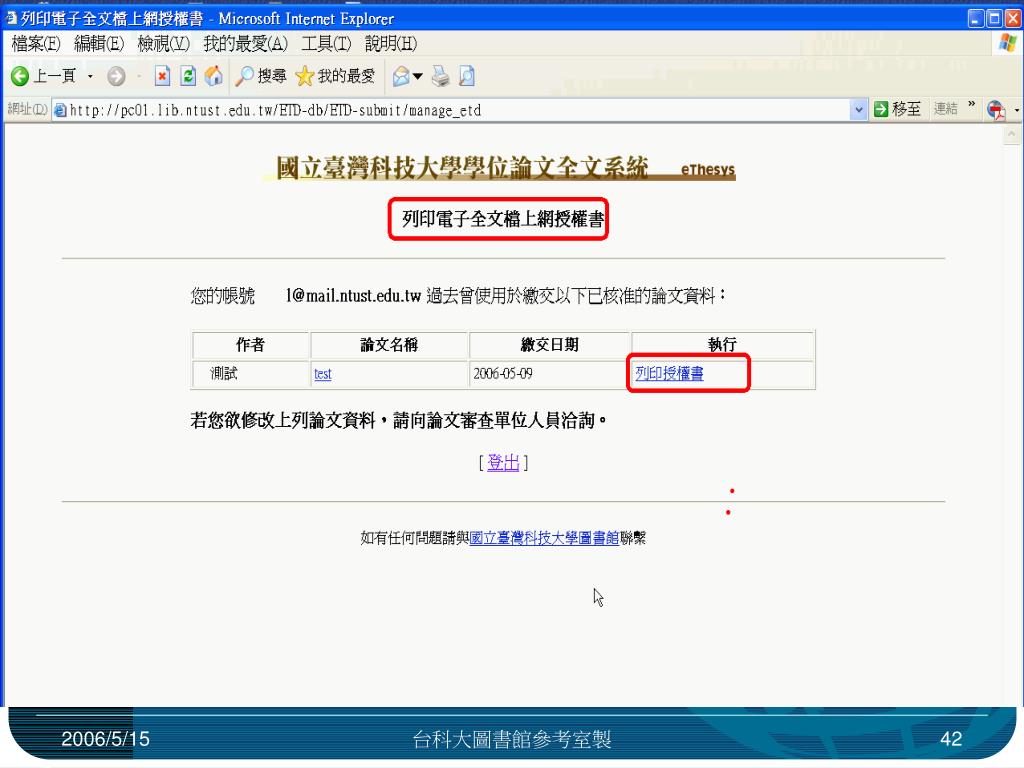Click the Mail envelope toolbar icon
Viewport: 1024px width, 768px height.
(x=401, y=76)
